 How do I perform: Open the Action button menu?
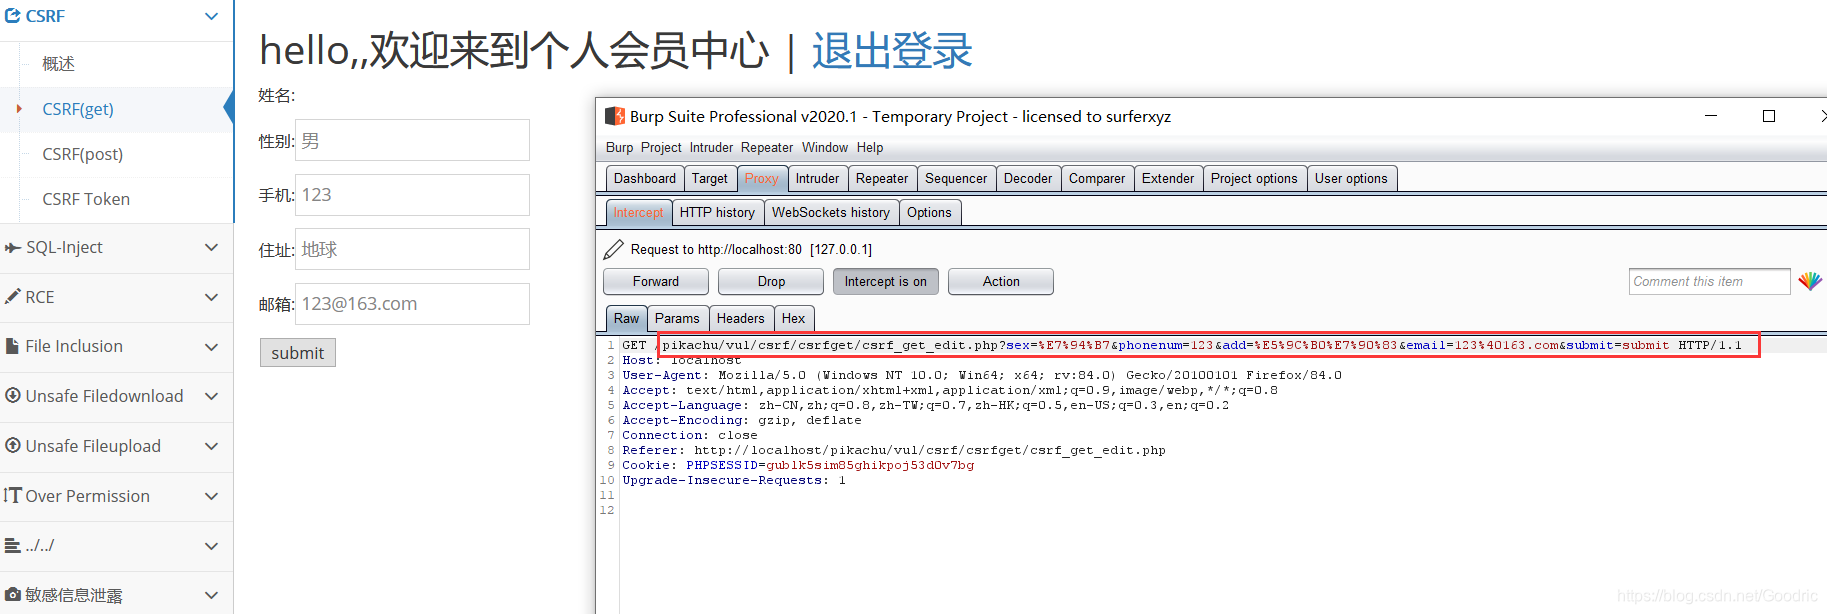(1001, 282)
